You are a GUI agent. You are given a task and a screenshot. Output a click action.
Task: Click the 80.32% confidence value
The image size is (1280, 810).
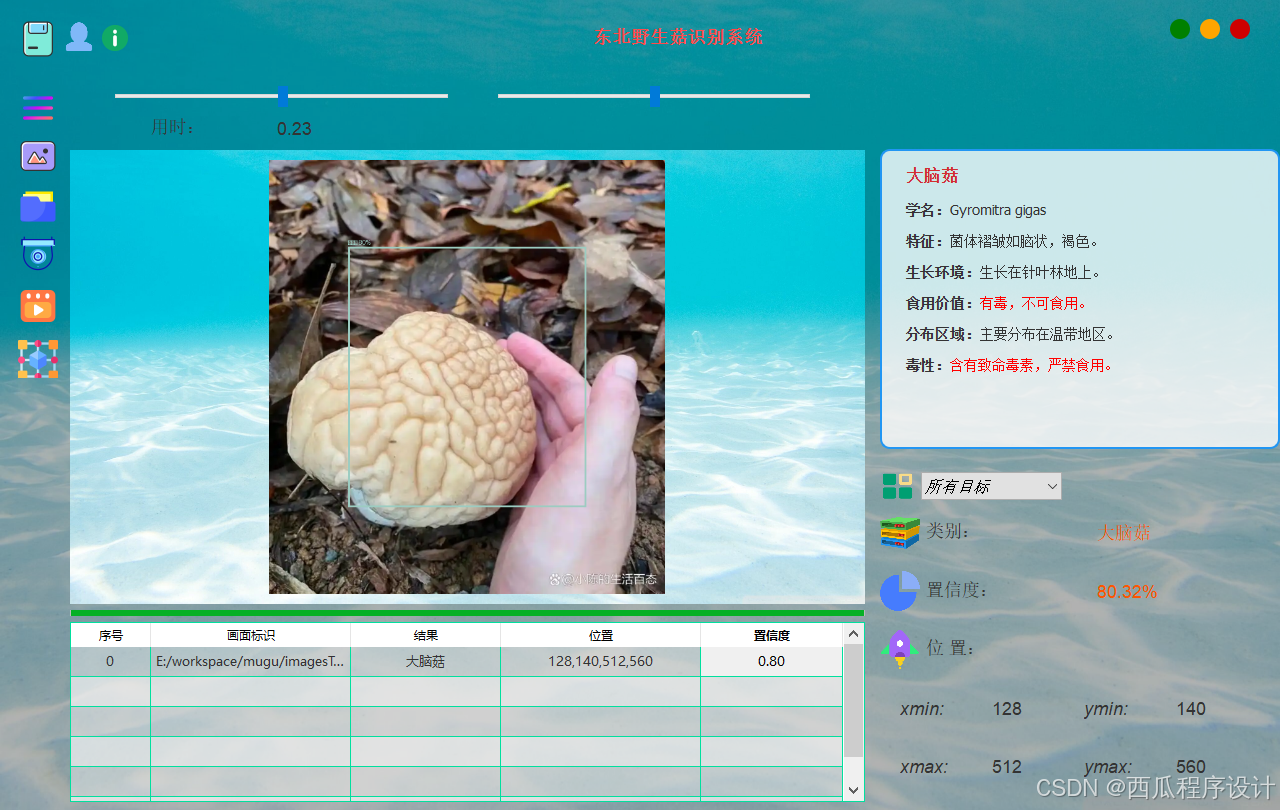click(1127, 591)
